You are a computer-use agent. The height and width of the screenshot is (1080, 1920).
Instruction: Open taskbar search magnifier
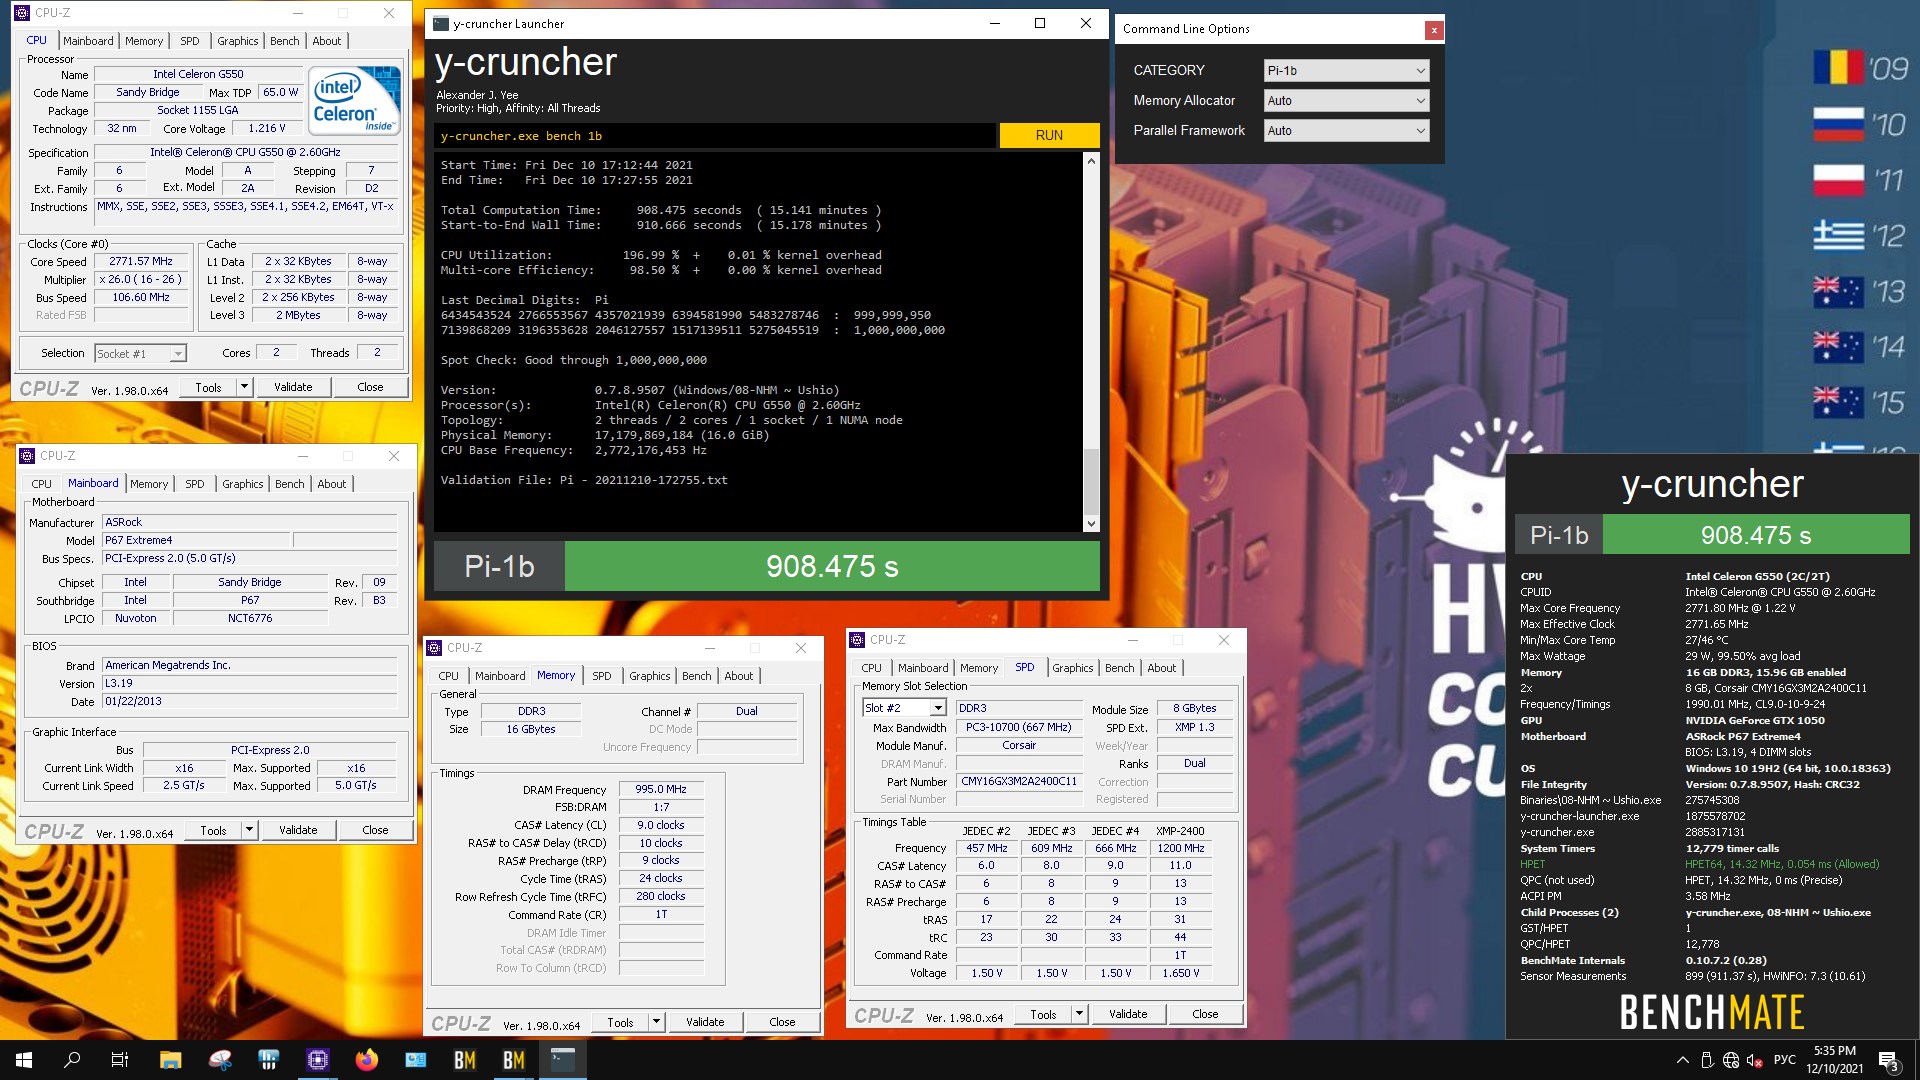[72, 1060]
